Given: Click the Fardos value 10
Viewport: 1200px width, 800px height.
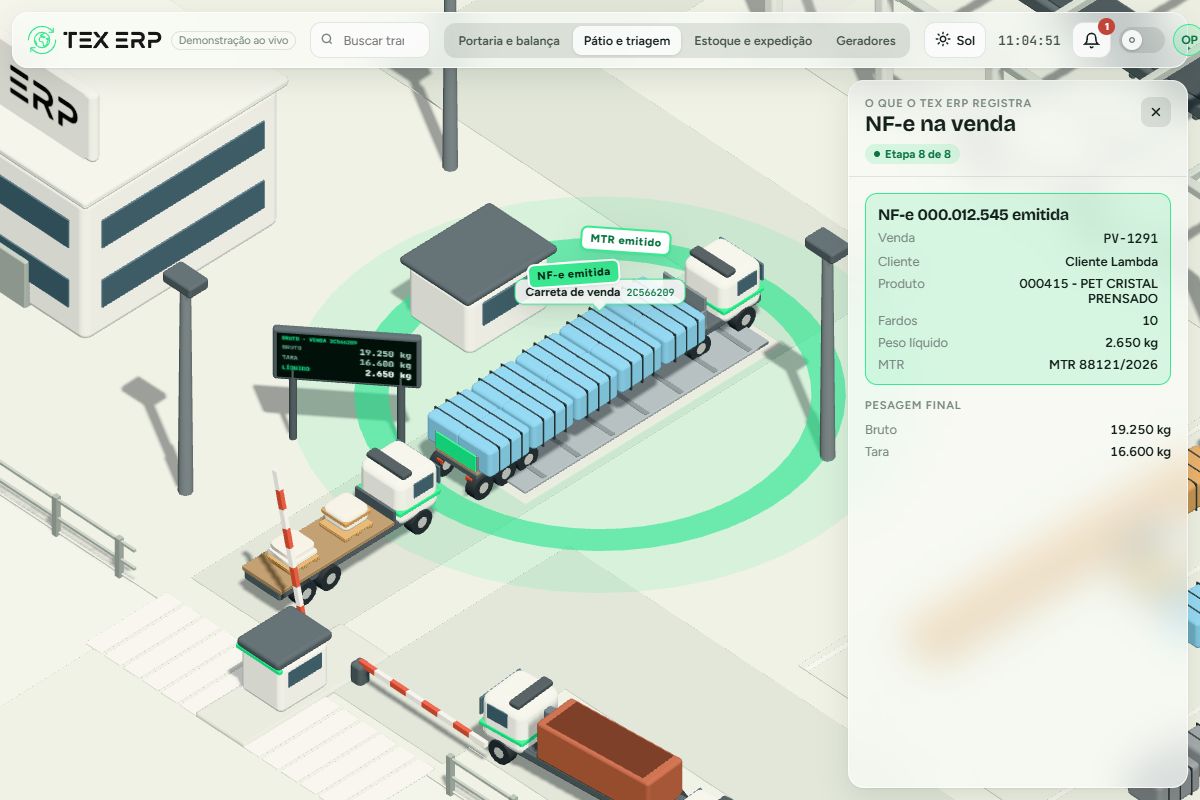Looking at the screenshot, I should coord(1150,321).
